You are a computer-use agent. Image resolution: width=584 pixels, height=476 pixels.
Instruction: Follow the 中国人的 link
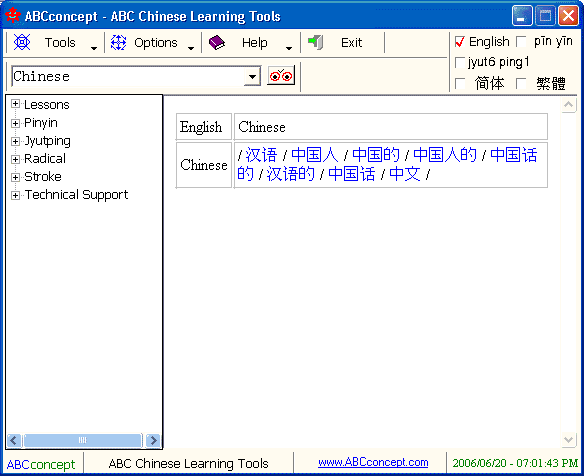(x=445, y=155)
